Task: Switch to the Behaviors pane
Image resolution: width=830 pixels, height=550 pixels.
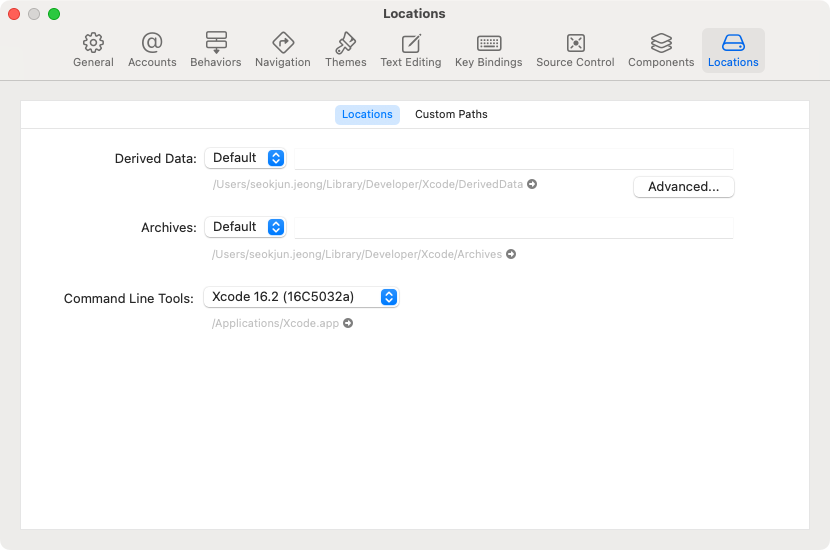Action: click(215, 50)
